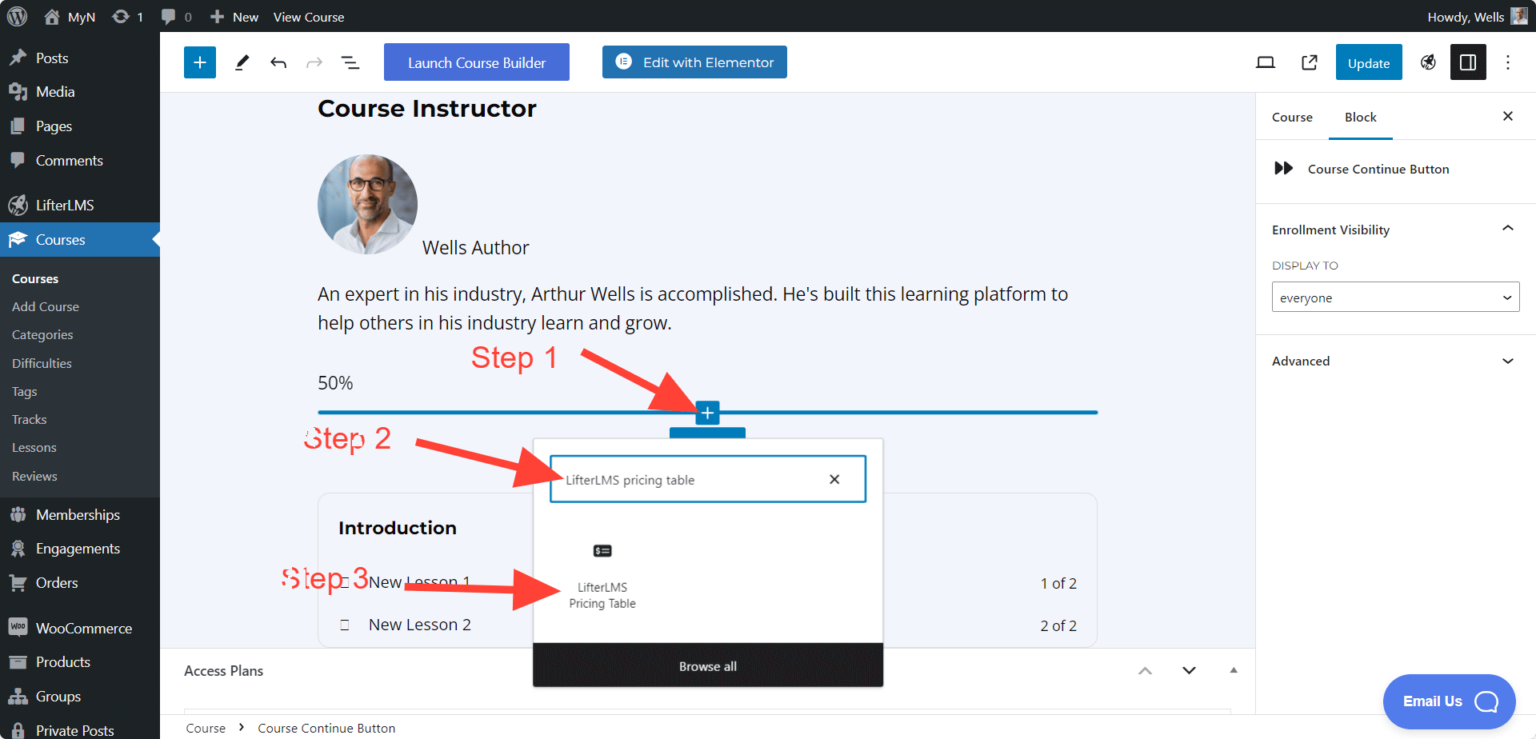Open the desktop preview options icon
The width and height of the screenshot is (1536, 739).
tap(1265, 62)
